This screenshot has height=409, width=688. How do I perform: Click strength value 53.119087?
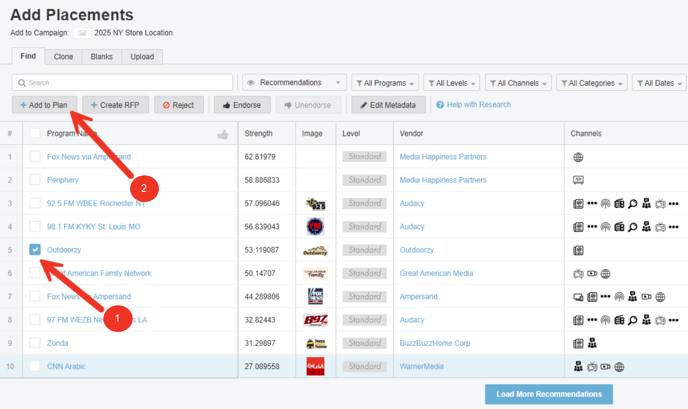pos(262,250)
